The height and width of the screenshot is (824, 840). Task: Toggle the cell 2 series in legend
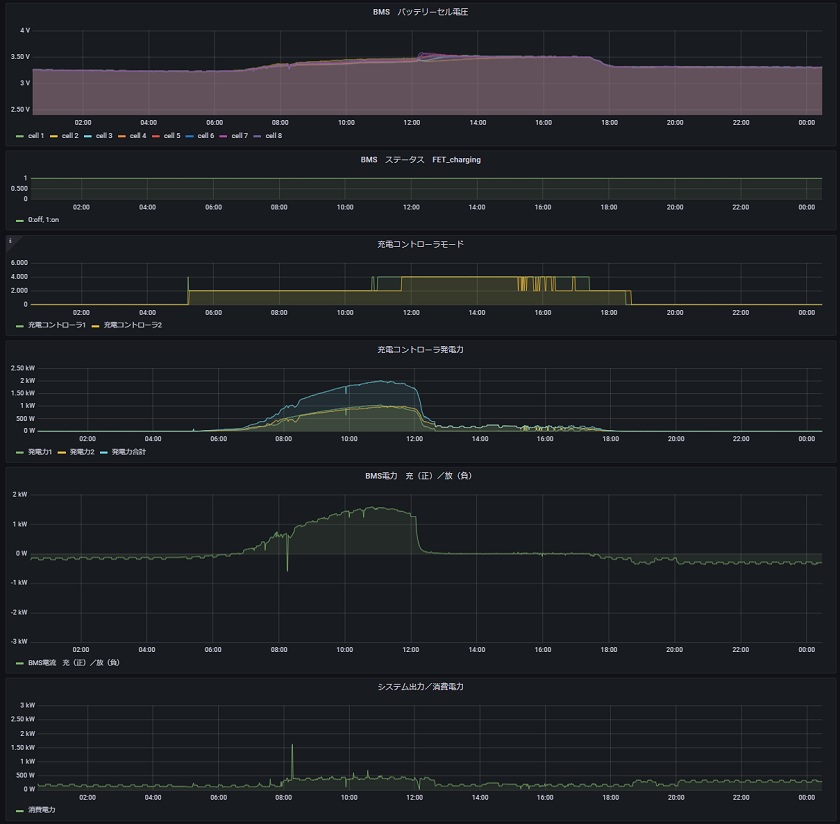pyautogui.click(x=70, y=136)
